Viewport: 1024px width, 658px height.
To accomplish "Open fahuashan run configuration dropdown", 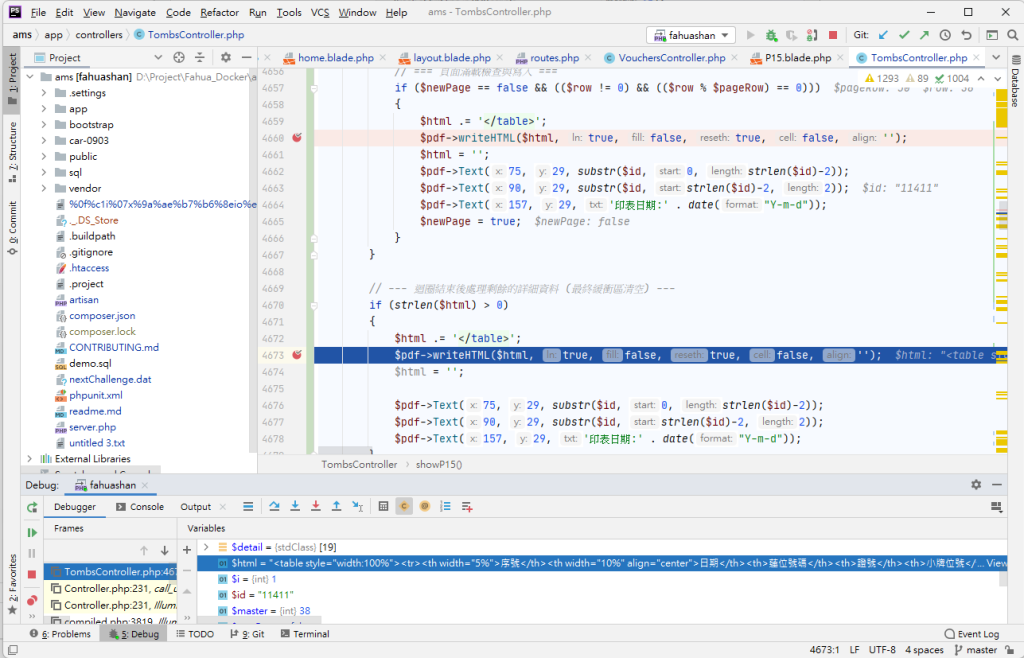I will point(691,35).
